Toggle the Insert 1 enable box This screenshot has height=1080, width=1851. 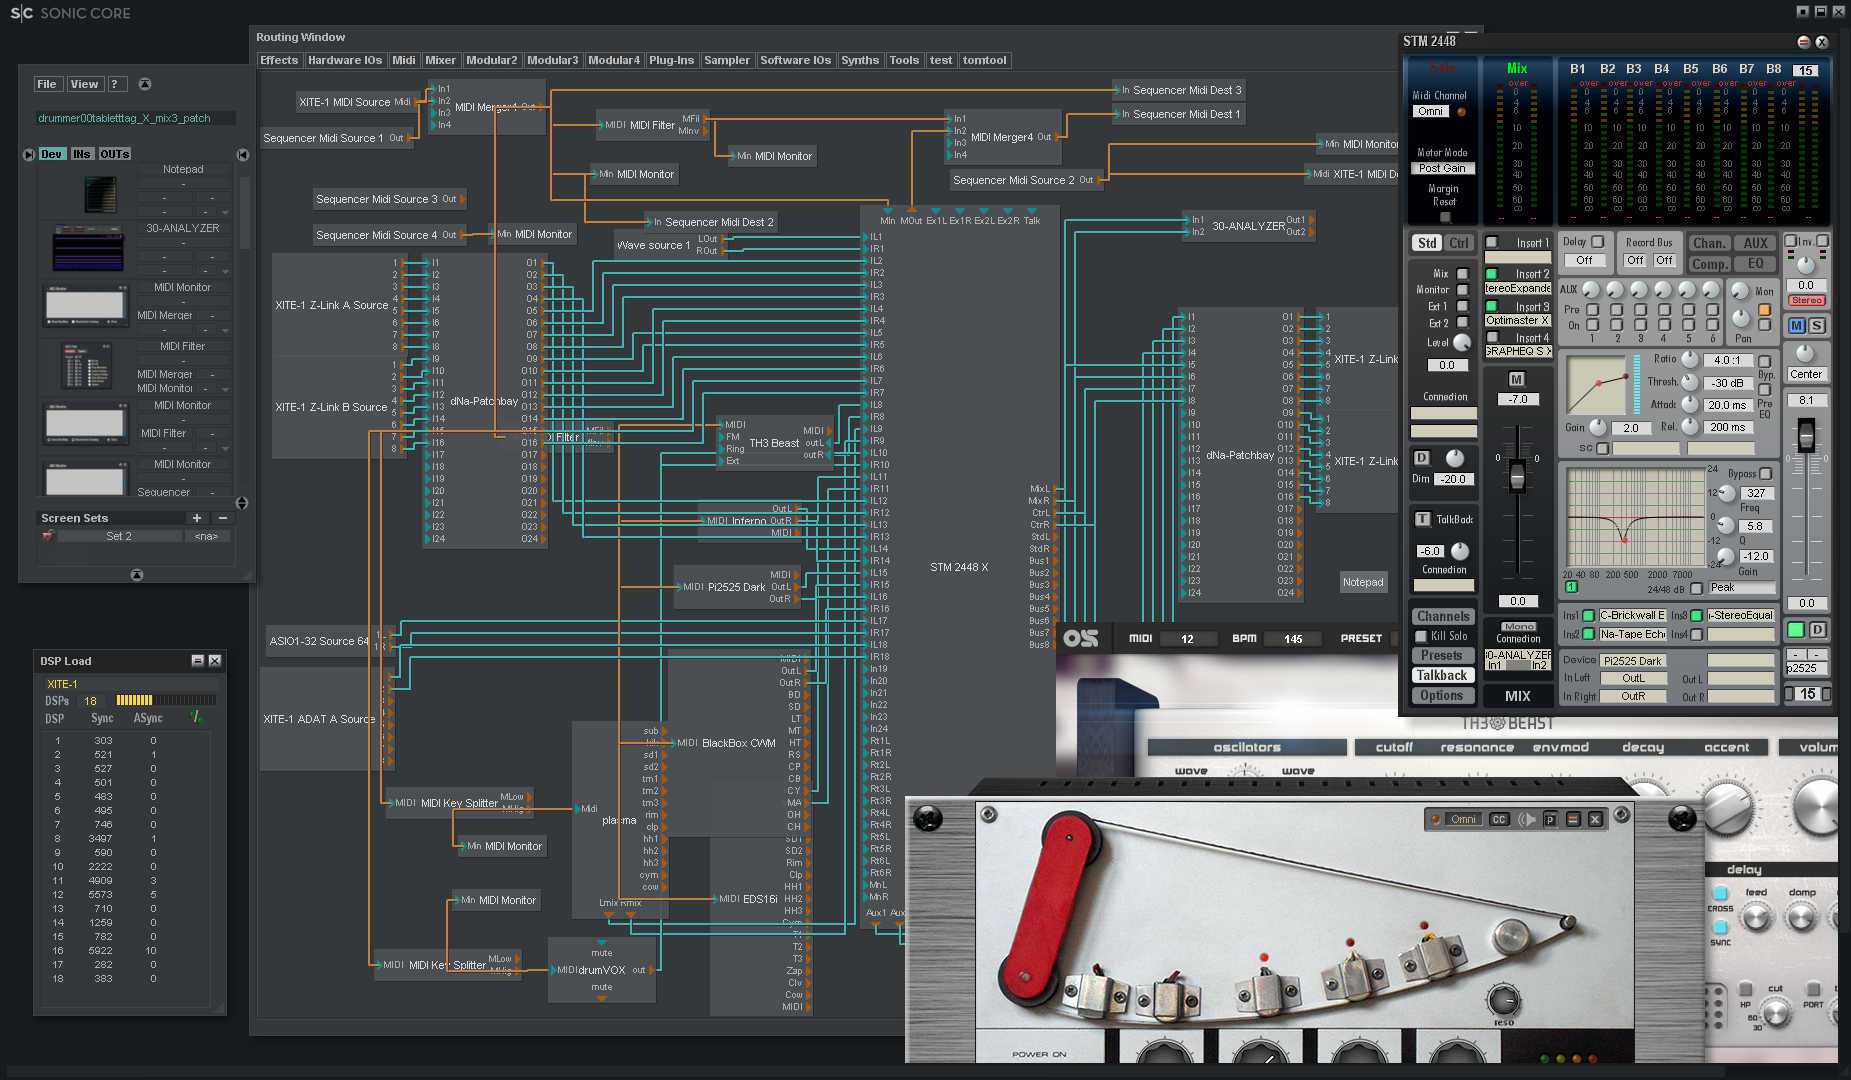[x=1492, y=242]
